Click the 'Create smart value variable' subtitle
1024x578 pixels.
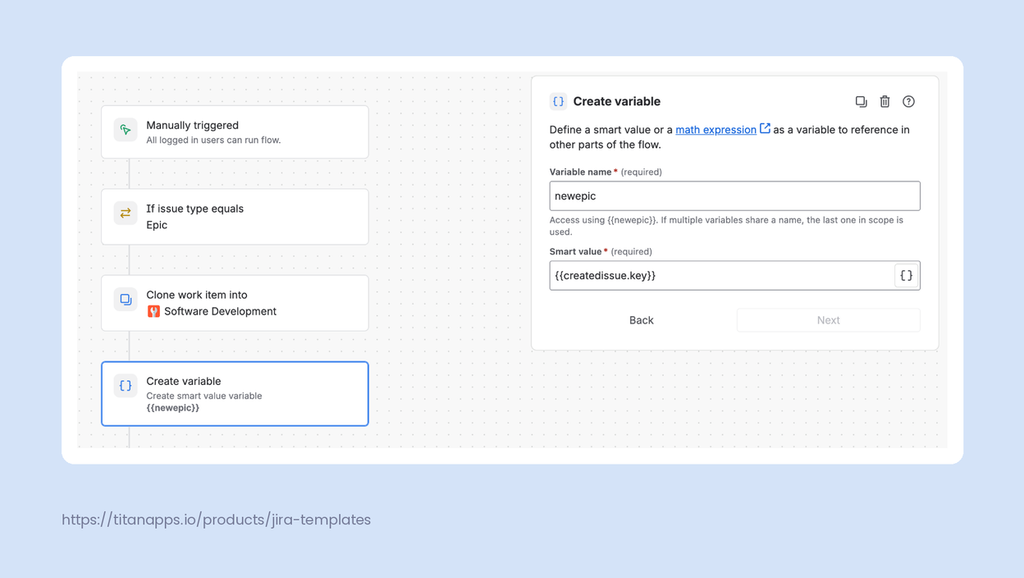pyautogui.click(x=204, y=396)
